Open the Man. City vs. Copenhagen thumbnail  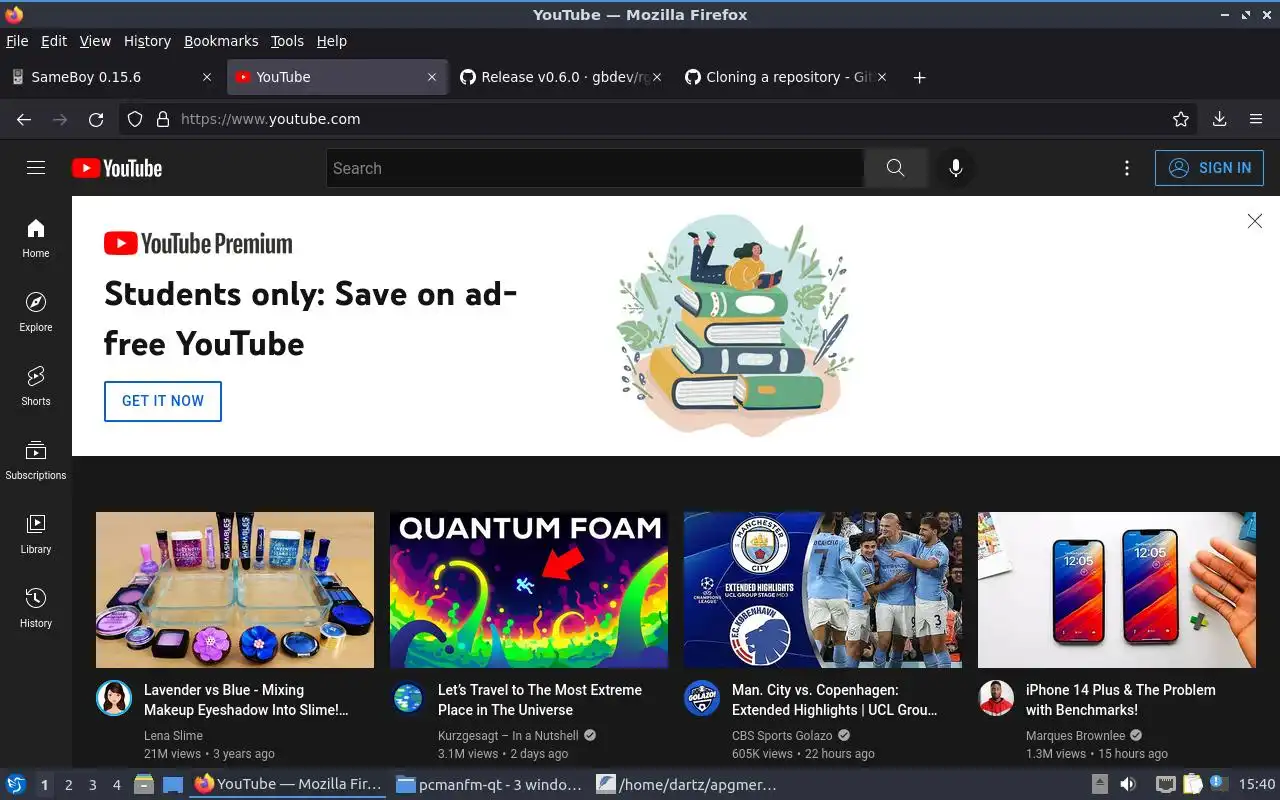pos(823,590)
